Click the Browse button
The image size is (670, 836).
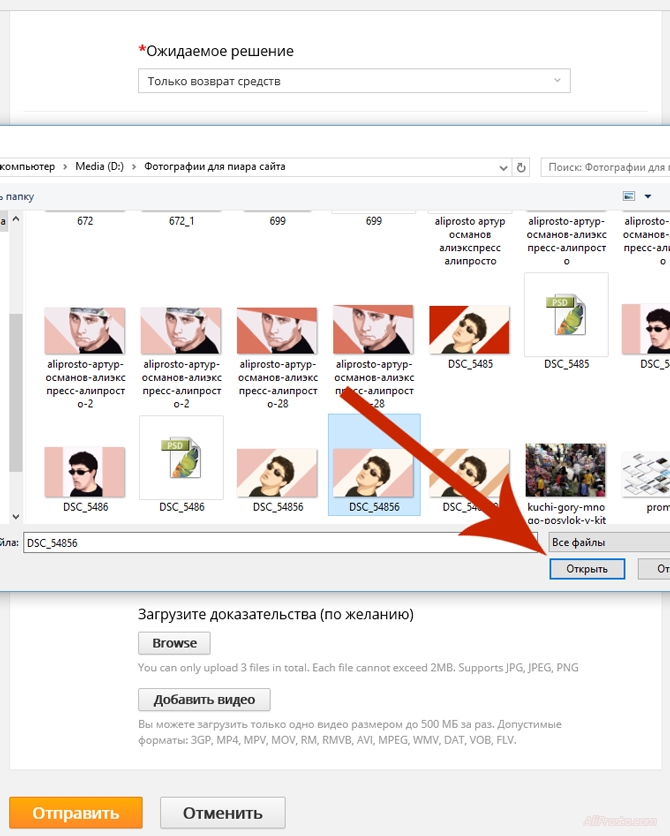click(x=174, y=643)
